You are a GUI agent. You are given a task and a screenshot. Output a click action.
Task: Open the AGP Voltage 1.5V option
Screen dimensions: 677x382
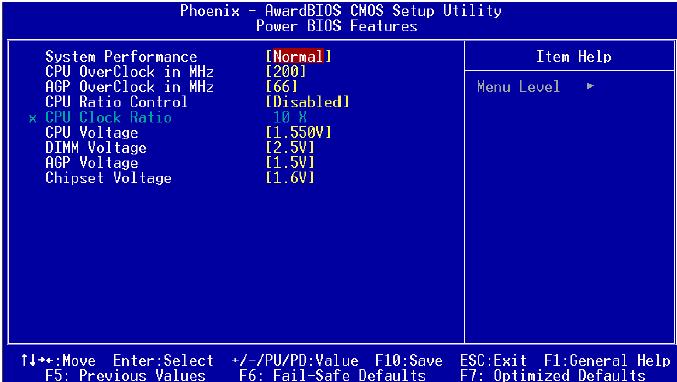coord(290,163)
